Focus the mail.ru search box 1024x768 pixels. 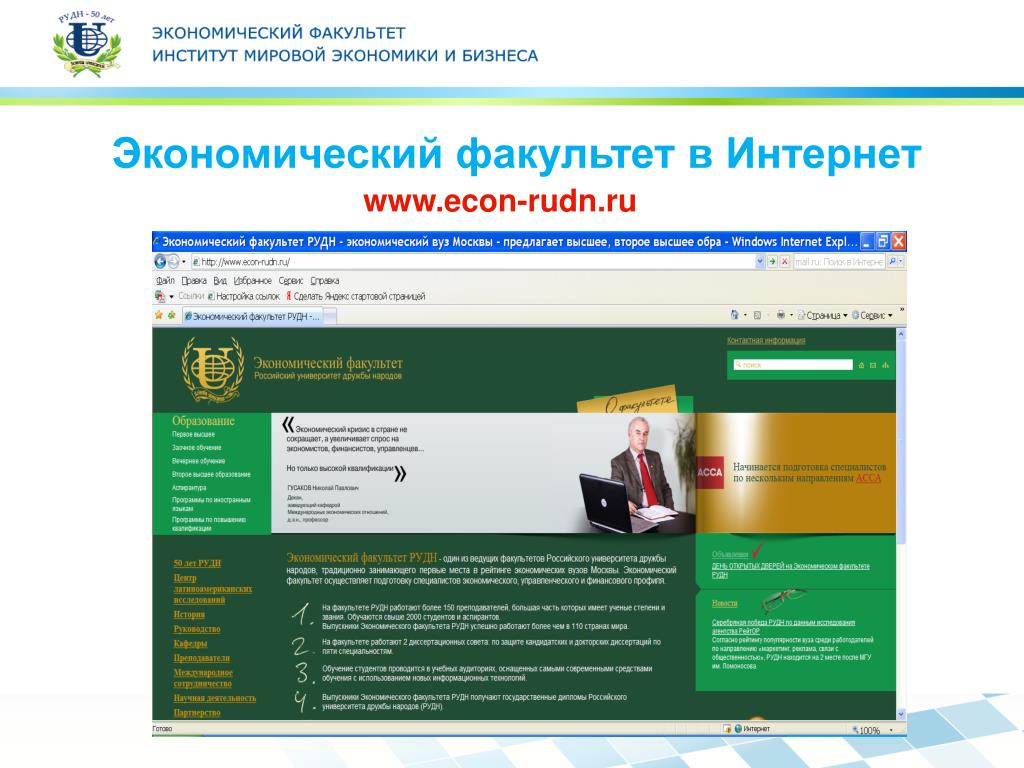(839, 262)
